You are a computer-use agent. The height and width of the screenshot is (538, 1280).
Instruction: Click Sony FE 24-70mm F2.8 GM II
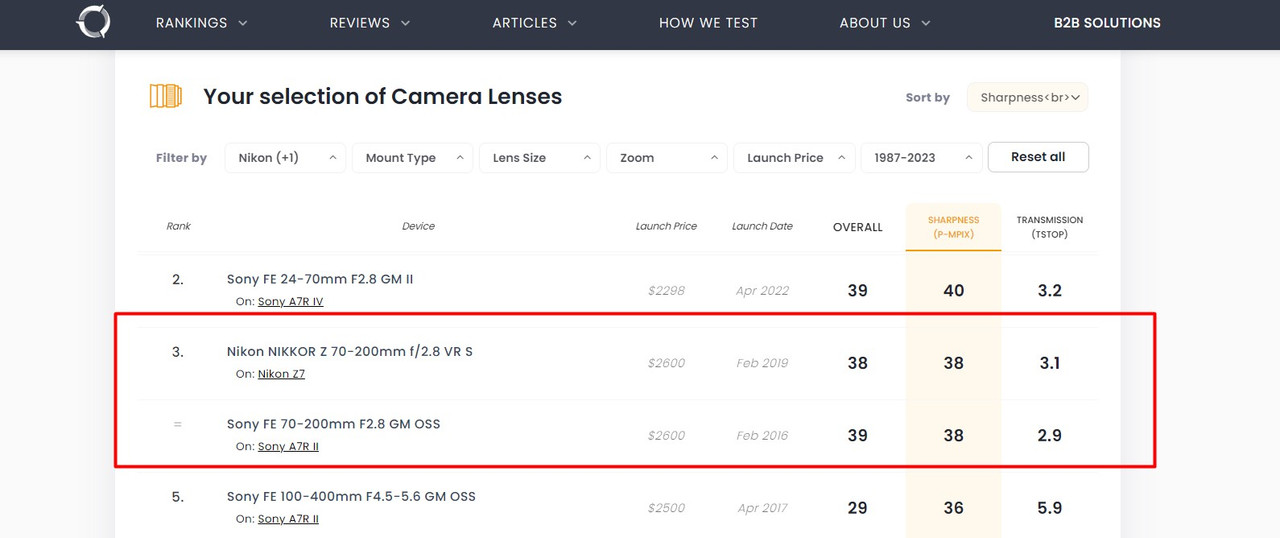click(320, 279)
